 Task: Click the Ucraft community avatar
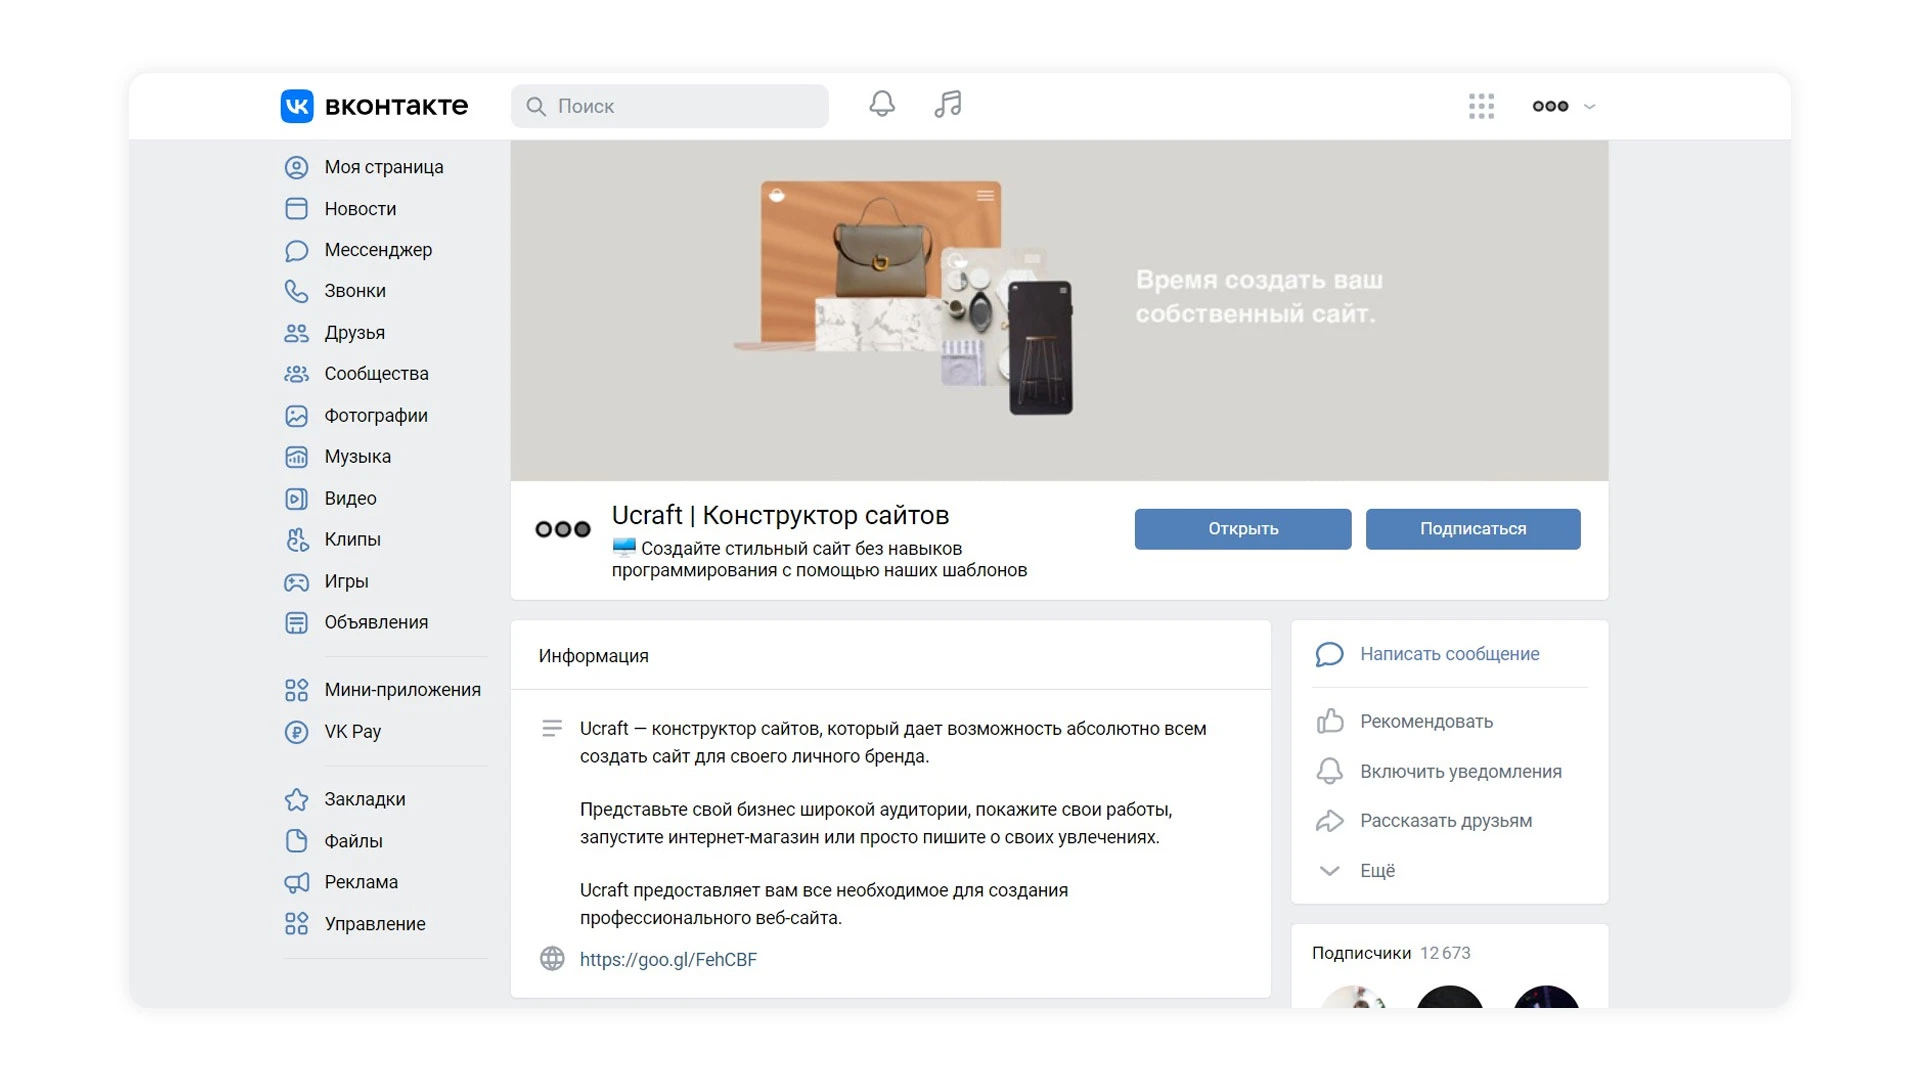563,530
